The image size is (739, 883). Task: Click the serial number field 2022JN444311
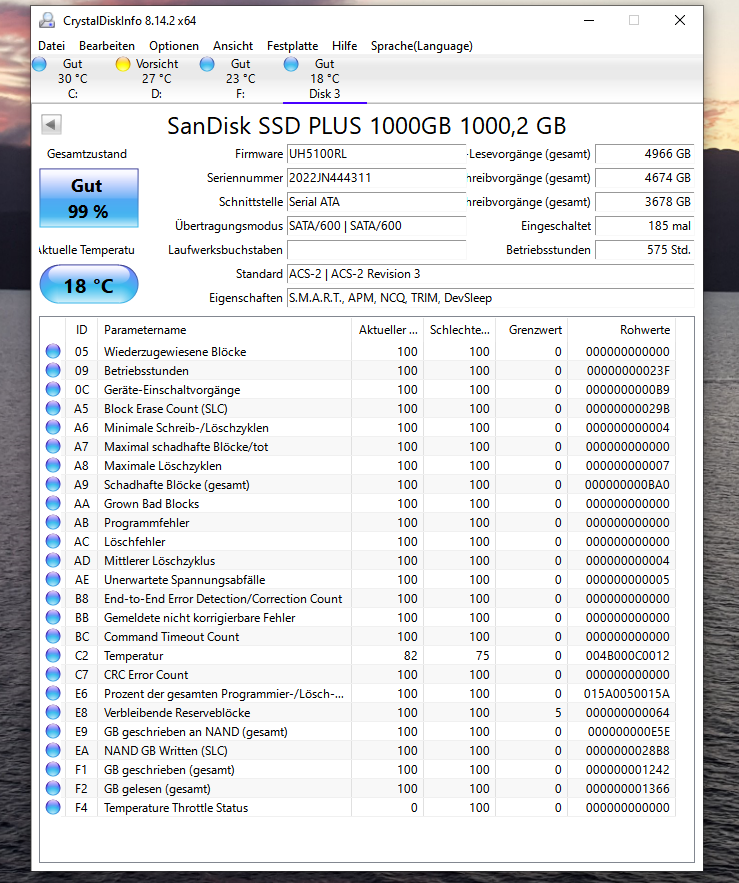376,178
